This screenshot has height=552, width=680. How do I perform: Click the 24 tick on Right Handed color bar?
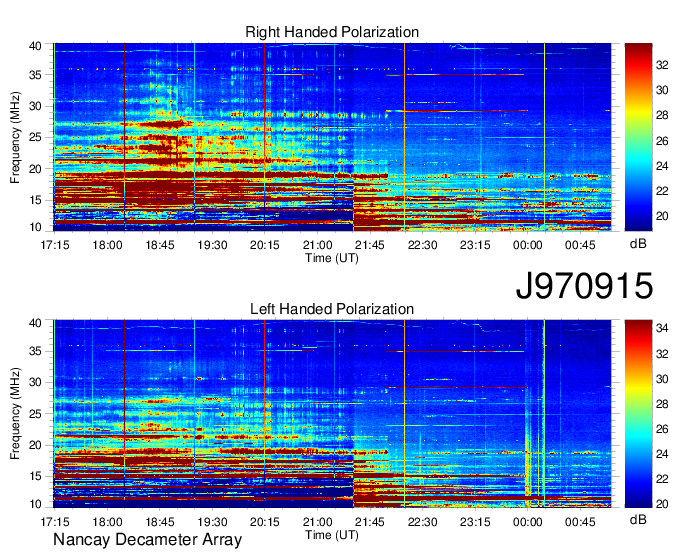coord(662,166)
